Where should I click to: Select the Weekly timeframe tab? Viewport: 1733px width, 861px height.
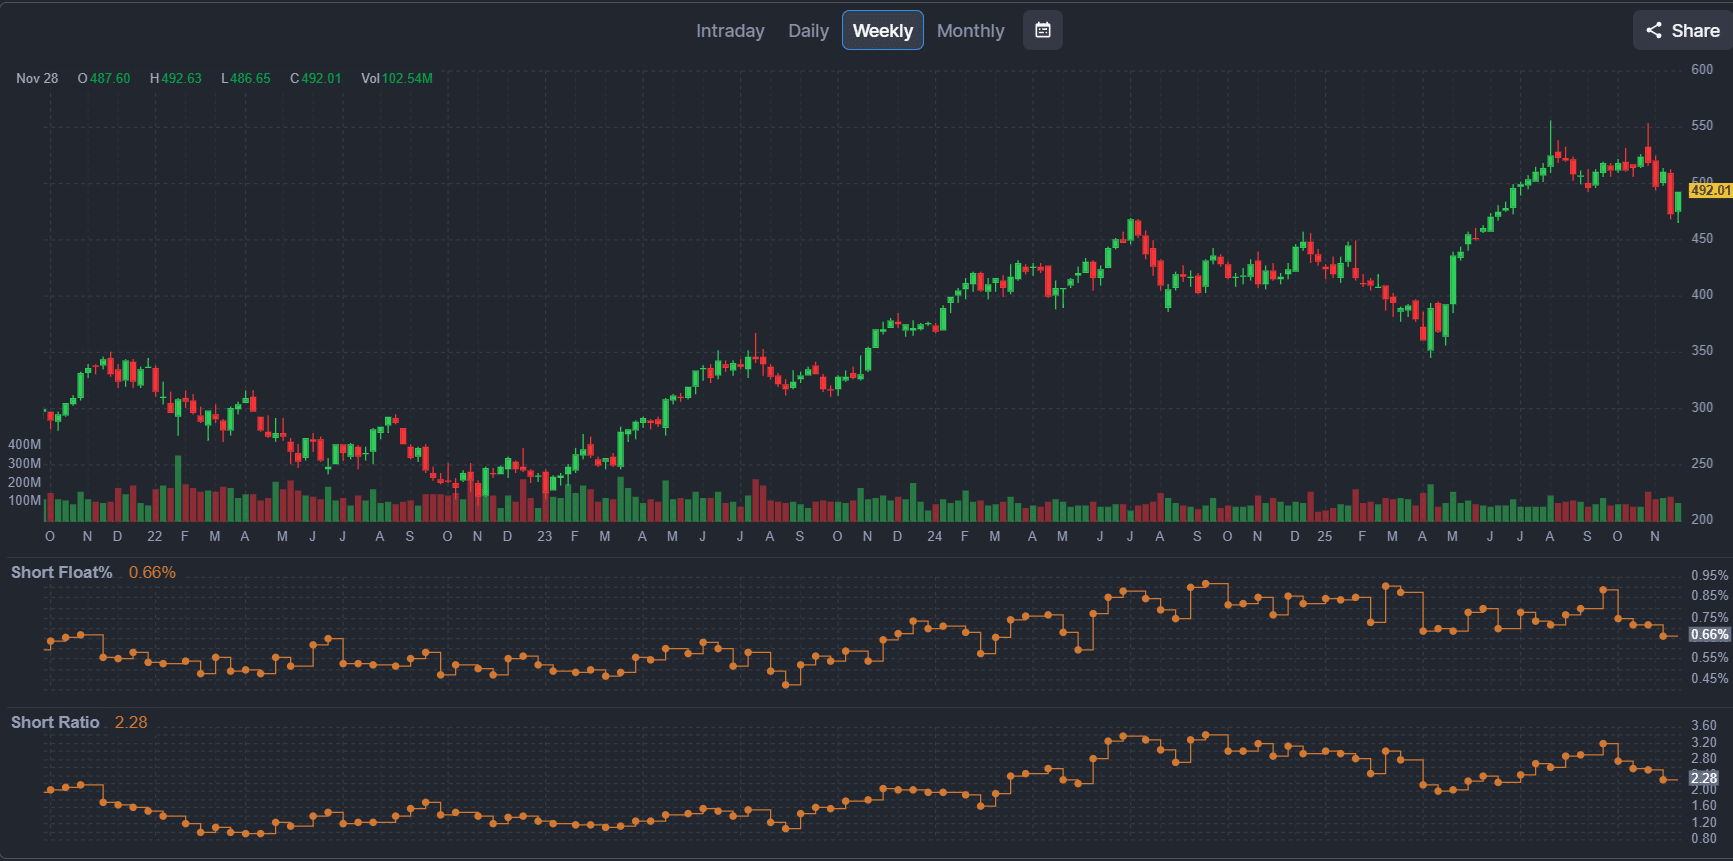click(x=882, y=31)
